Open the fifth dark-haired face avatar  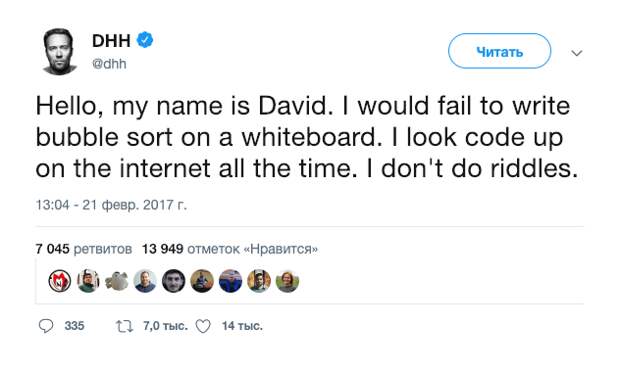(x=174, y=281)
